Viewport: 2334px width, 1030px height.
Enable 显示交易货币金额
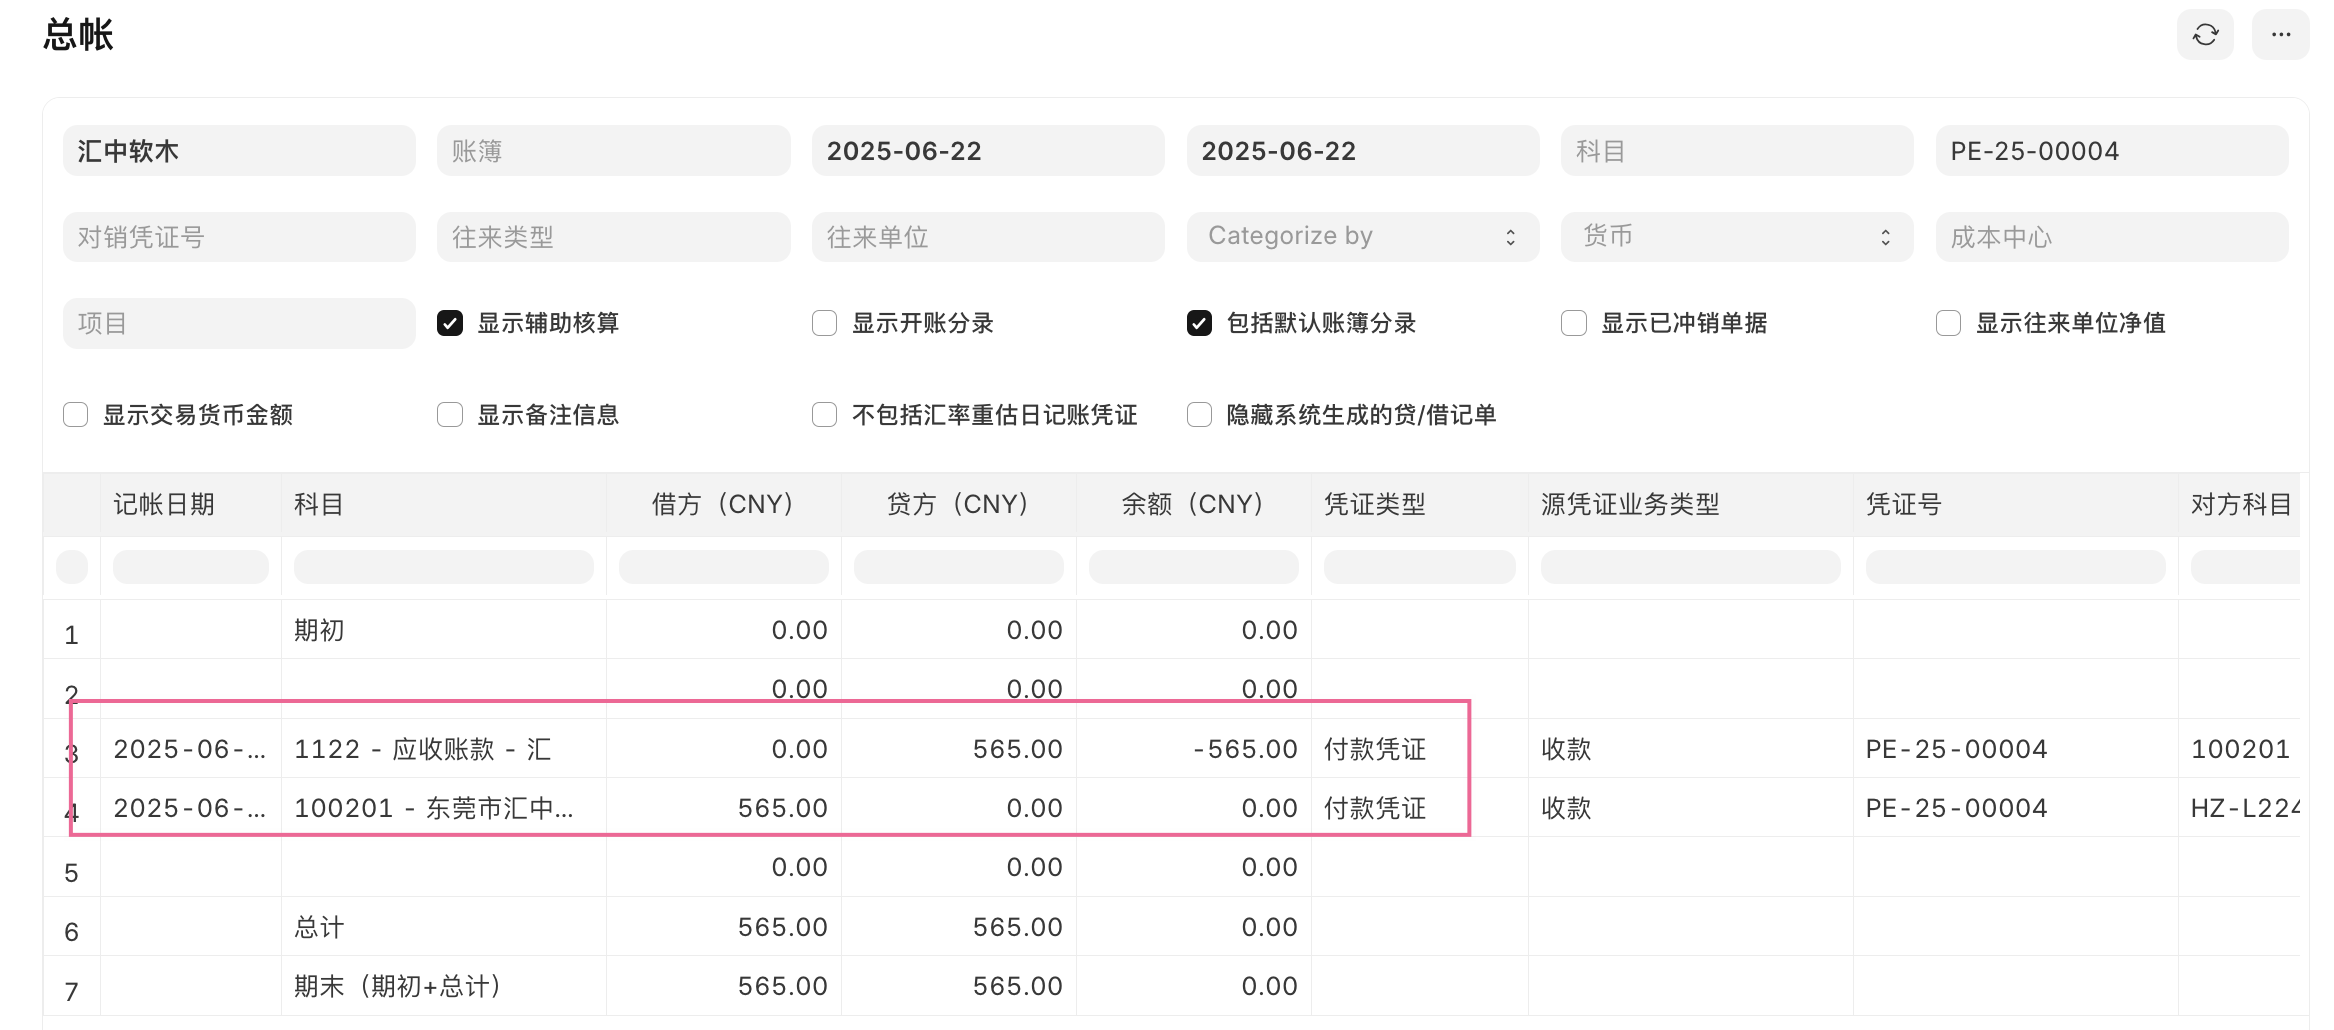coord(75,413)
